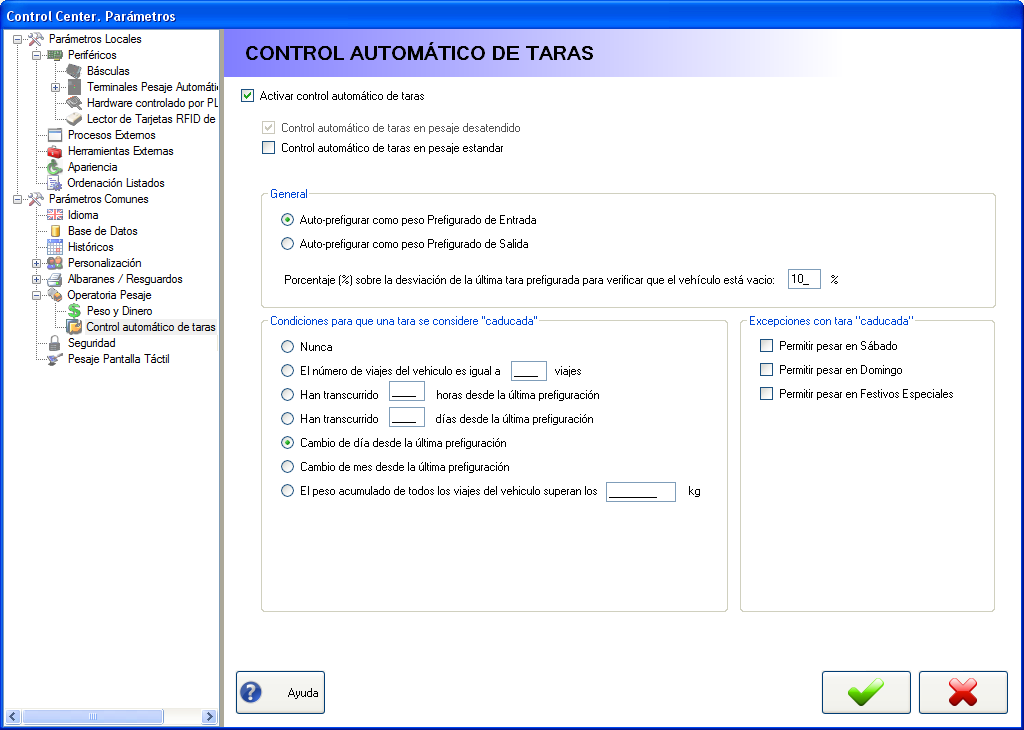Select Han transcurrido horas radio option

[x=287, y=395]
